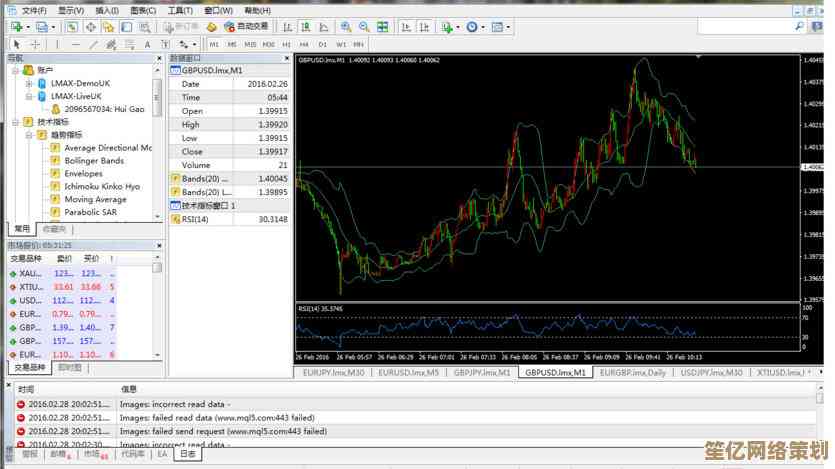Click the zoom in magnifier icon
The image size is (835, 469).
346,27
